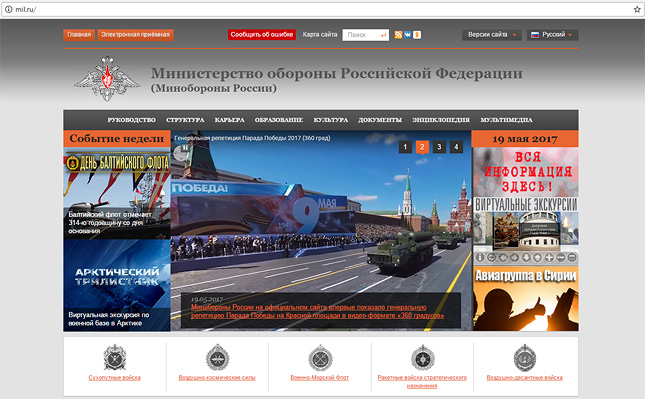Click the Событие недели heading
Viewport: 645px width, 399px height.
(117, 139)
